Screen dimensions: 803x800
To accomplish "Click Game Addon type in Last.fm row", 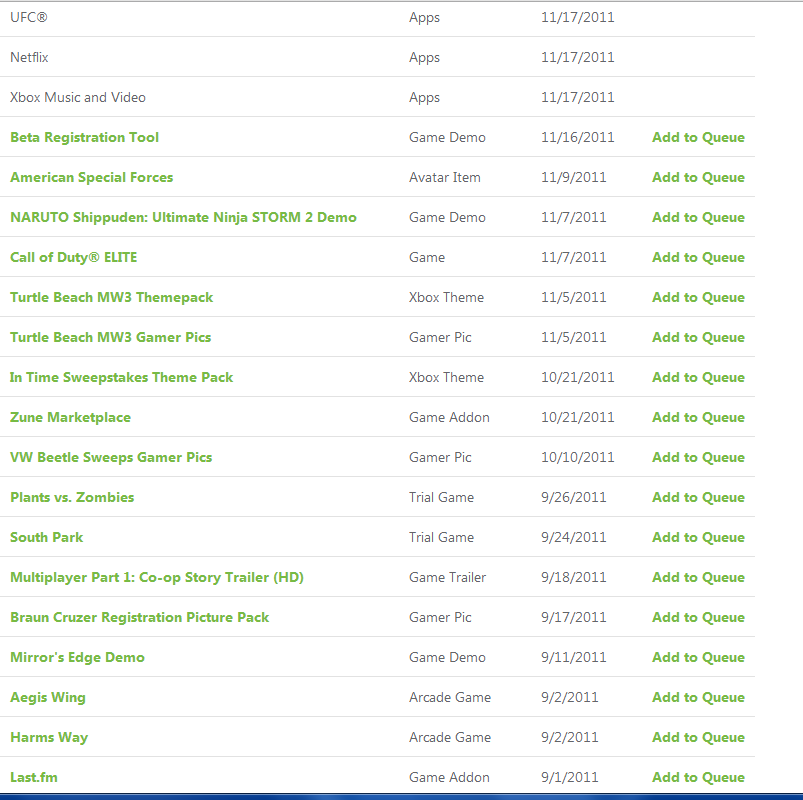I will (x=450, y=777).
